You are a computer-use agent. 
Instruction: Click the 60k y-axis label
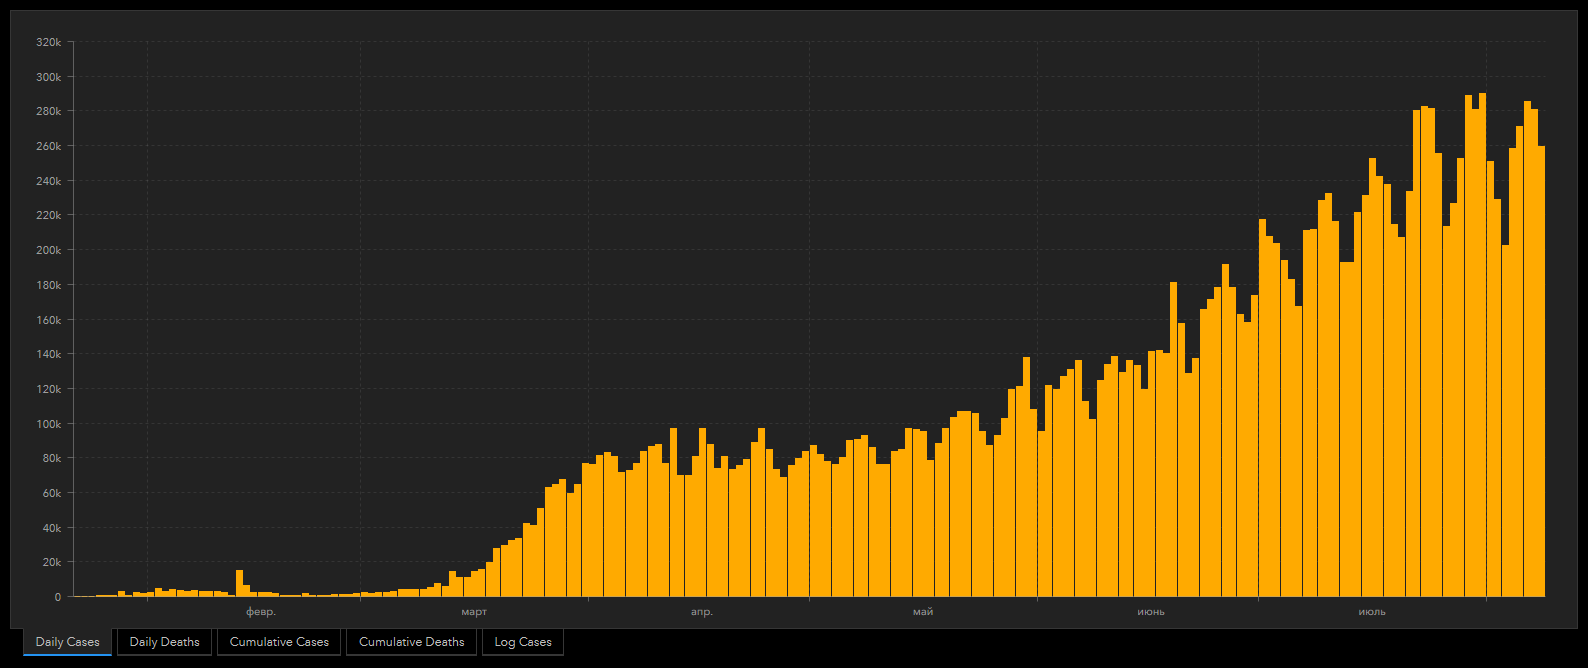[50, 493]
